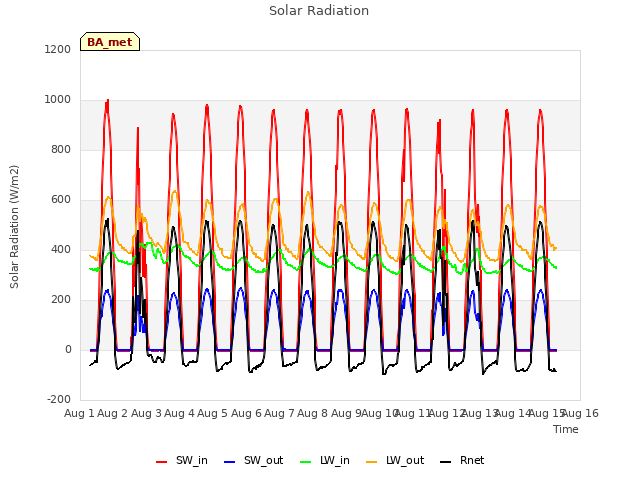Click the LW_out peak on Aug 7

click(308, 192)
